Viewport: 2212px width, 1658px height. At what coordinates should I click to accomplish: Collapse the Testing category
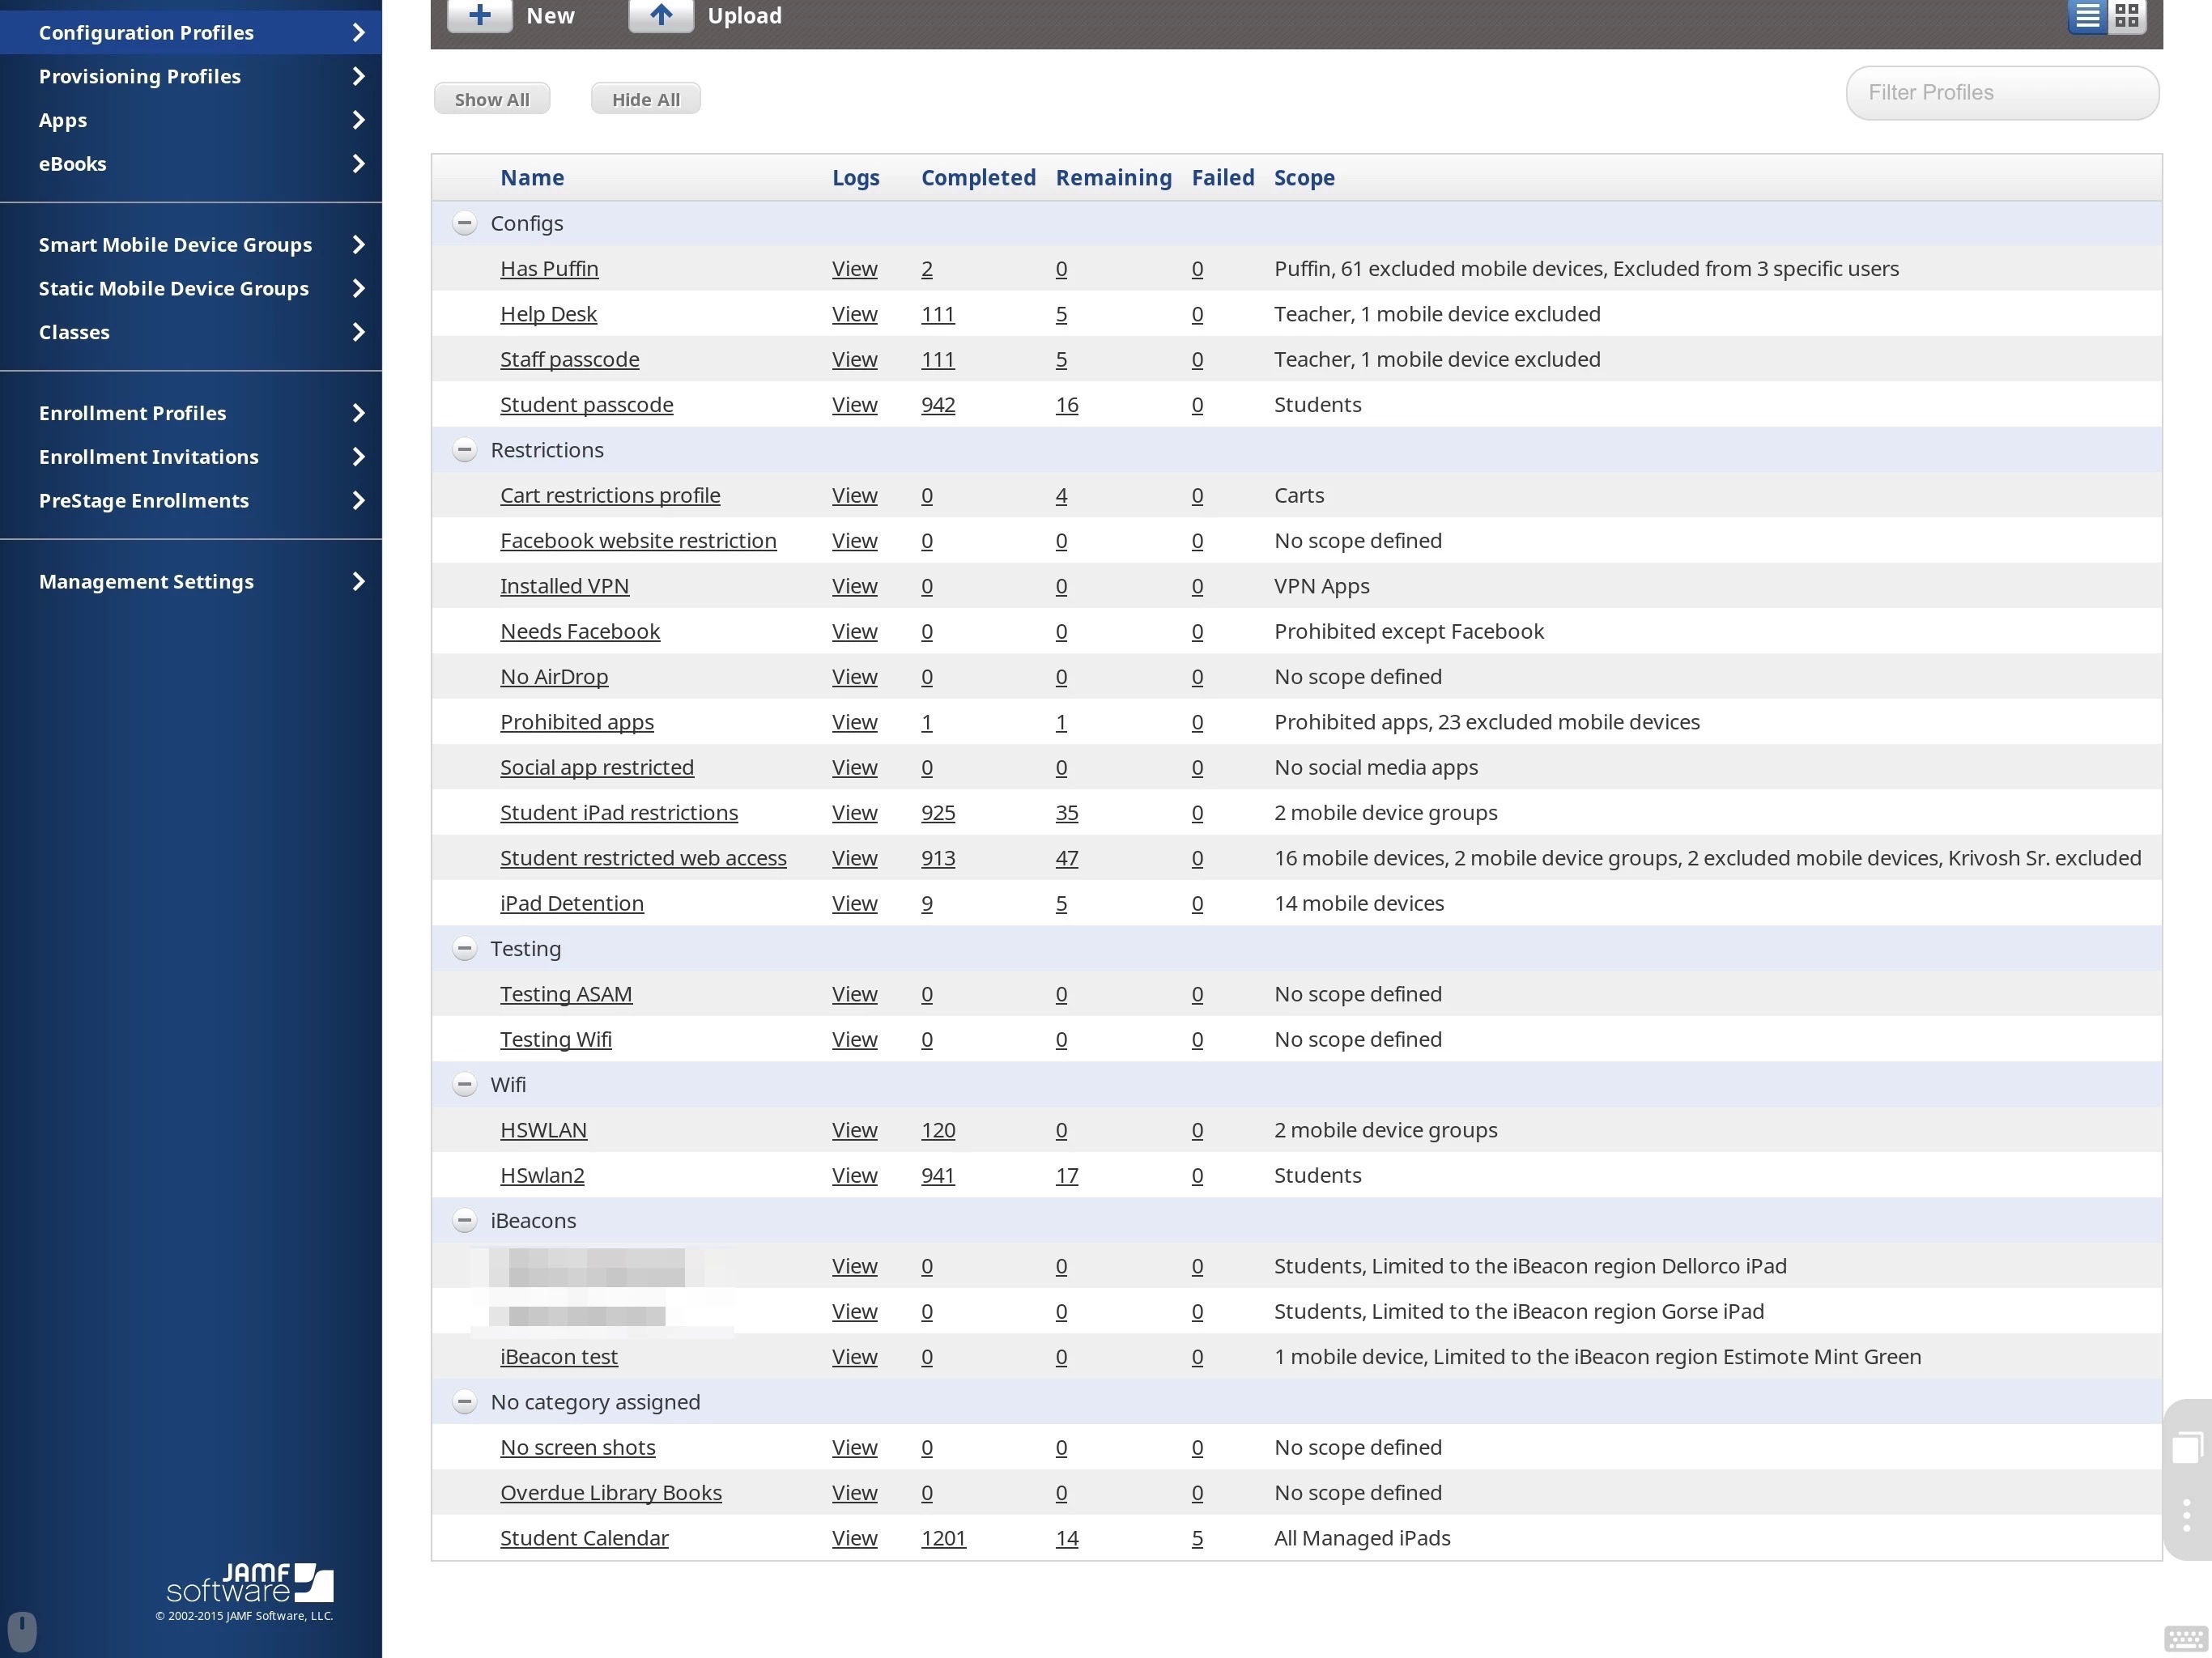[464, 948]
